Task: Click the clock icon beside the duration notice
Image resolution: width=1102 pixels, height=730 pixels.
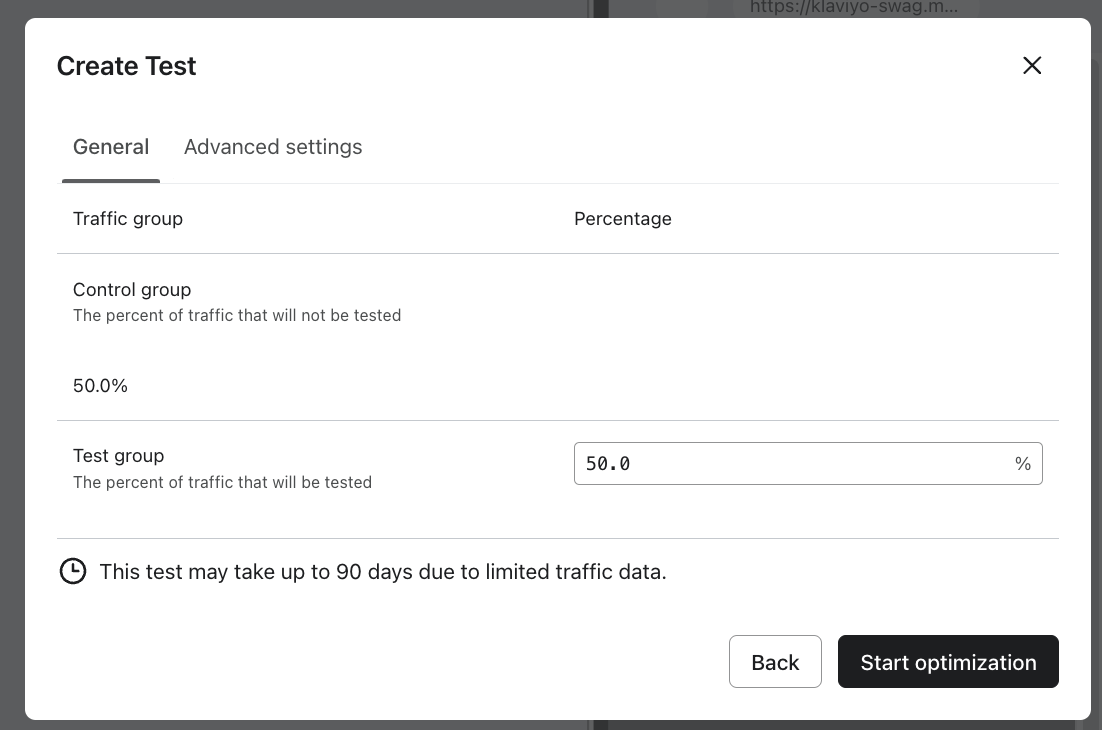Action: coord(73,572)
